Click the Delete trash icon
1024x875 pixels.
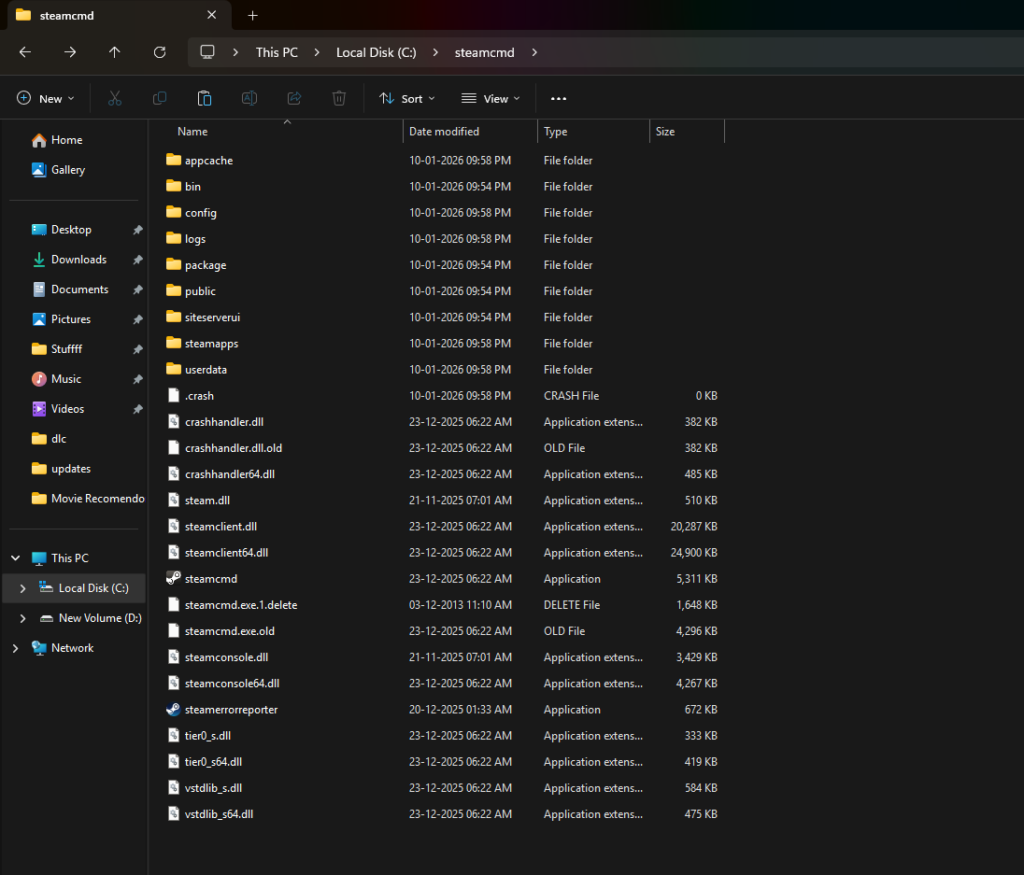(339, 98)
